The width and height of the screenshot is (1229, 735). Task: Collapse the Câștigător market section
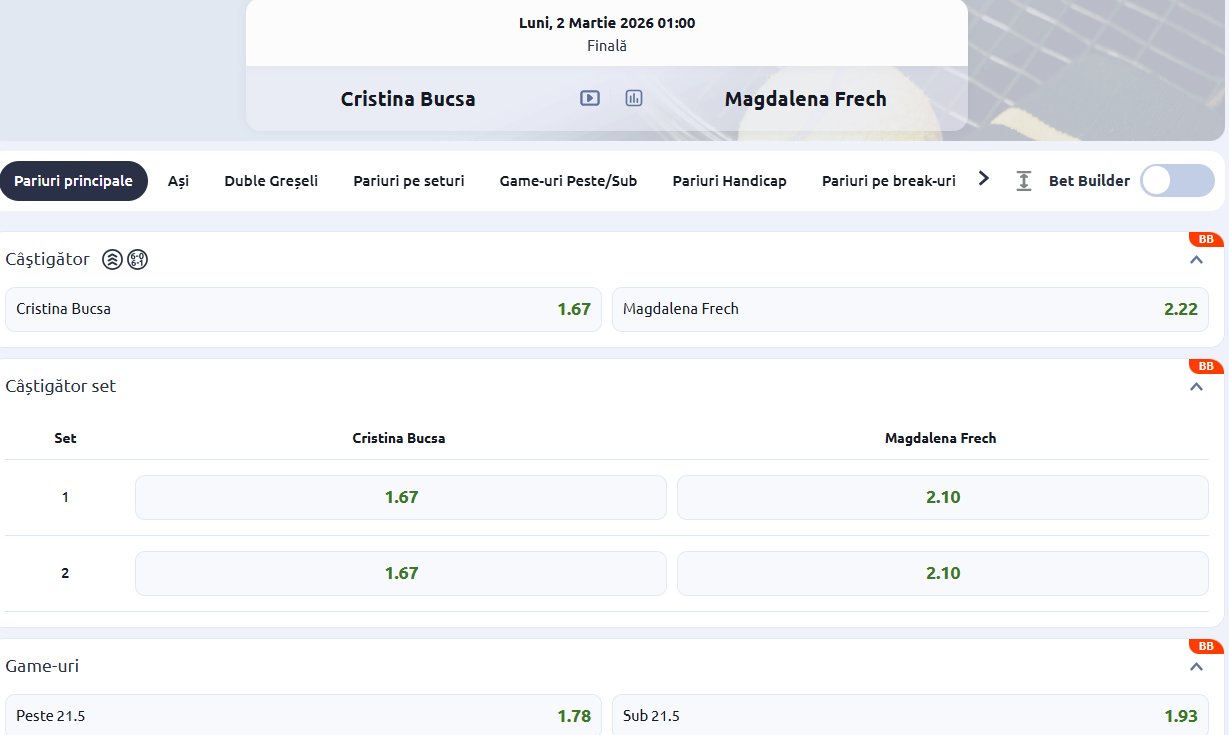(x=1196, y=260)
